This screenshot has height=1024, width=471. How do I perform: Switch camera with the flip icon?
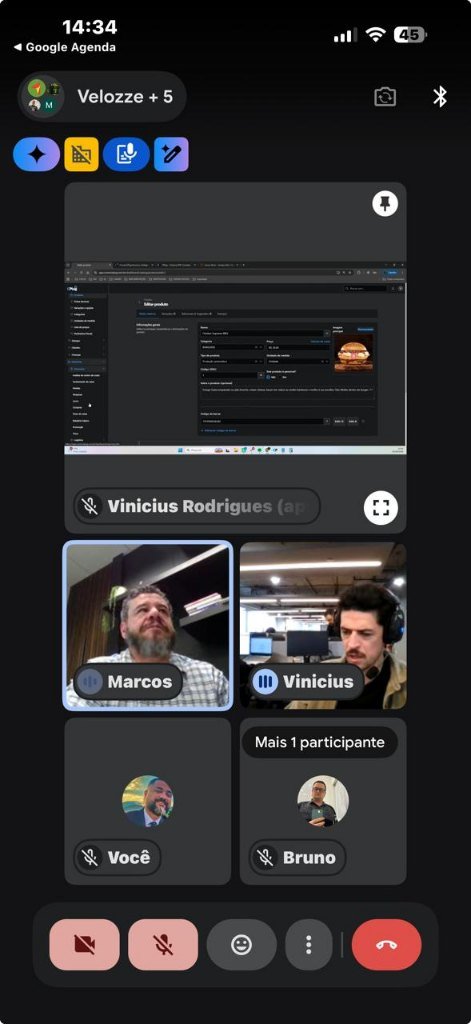tap(385, 97)
